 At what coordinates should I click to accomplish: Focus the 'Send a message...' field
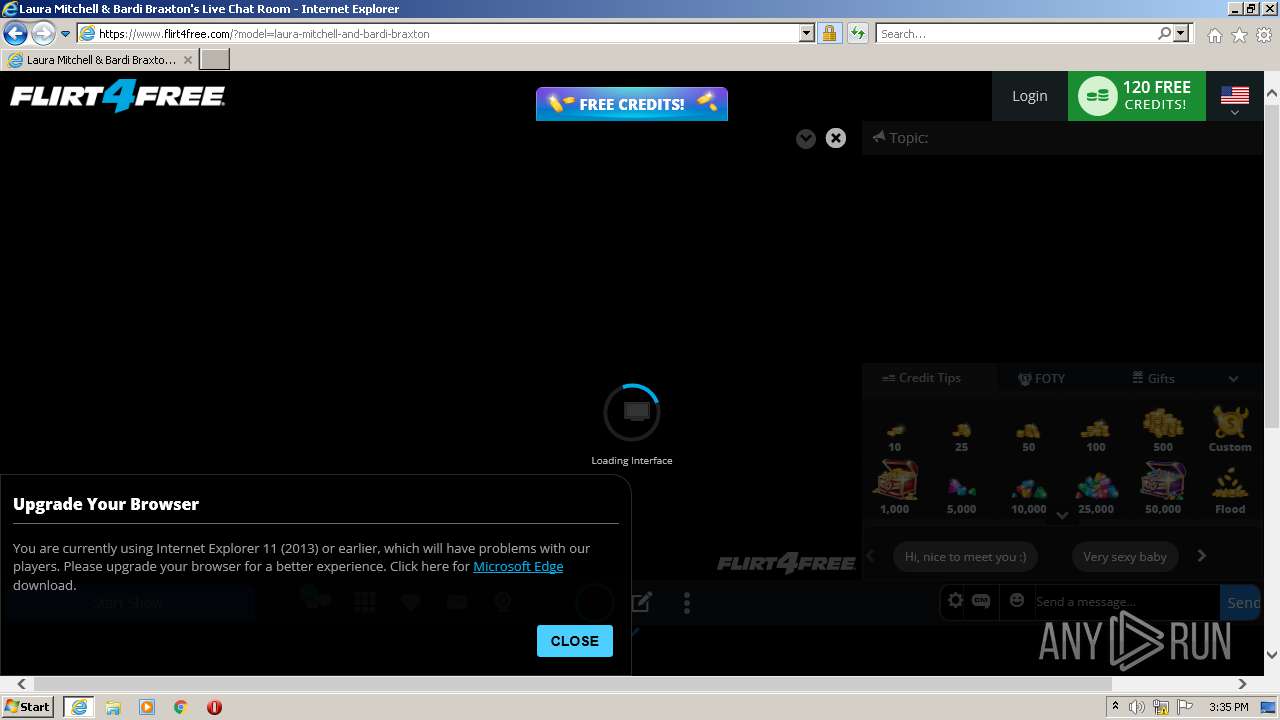tap(1125, 602)
